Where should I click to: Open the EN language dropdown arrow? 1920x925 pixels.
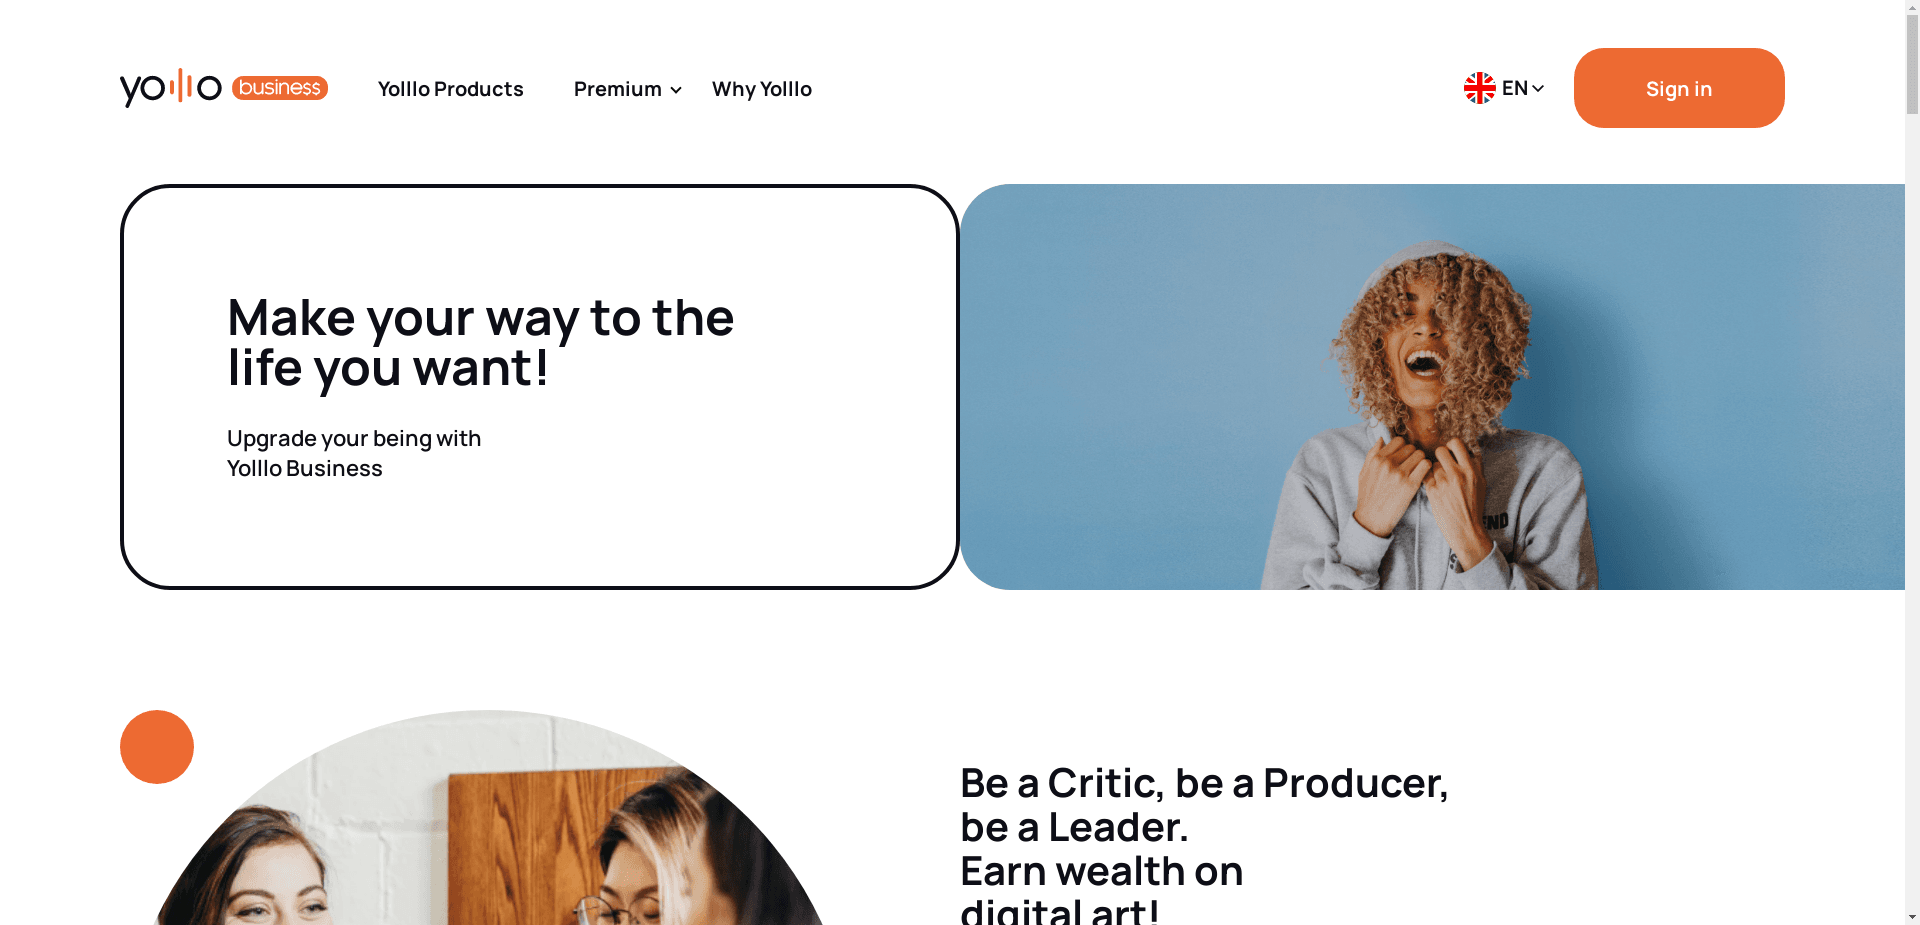coord(1538,88)
